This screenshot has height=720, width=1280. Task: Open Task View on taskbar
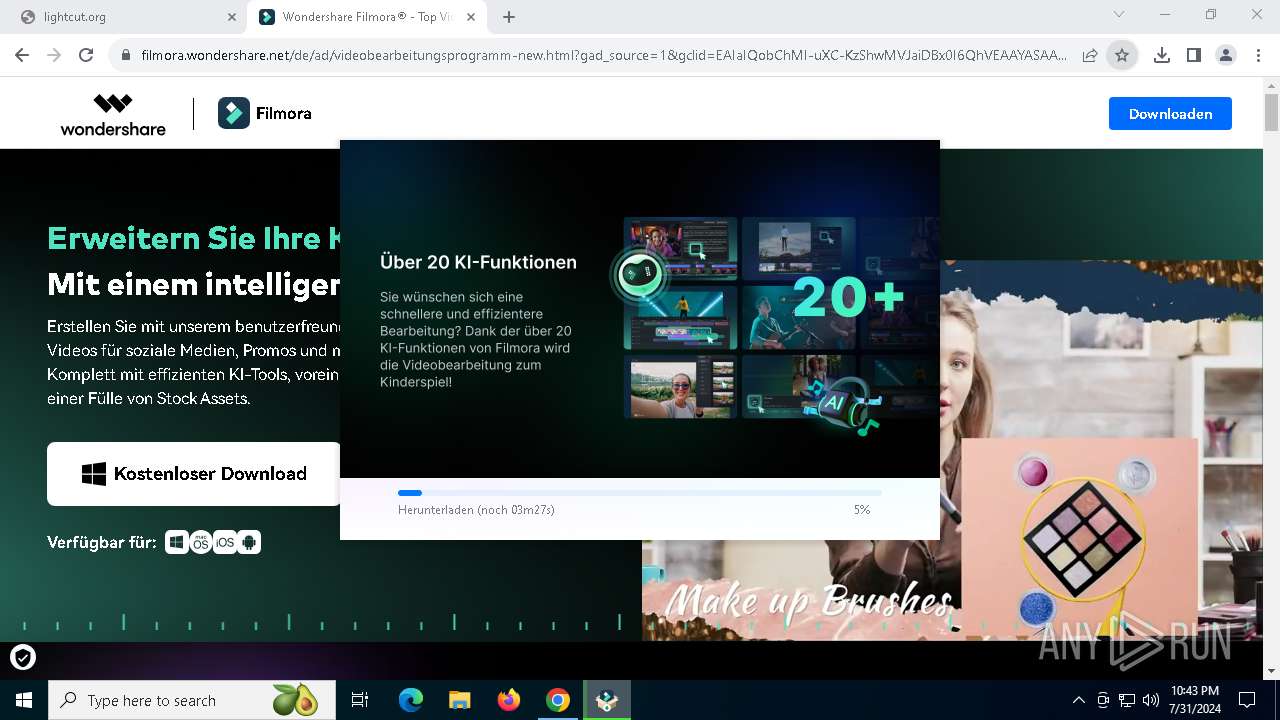tap(360, 700)
